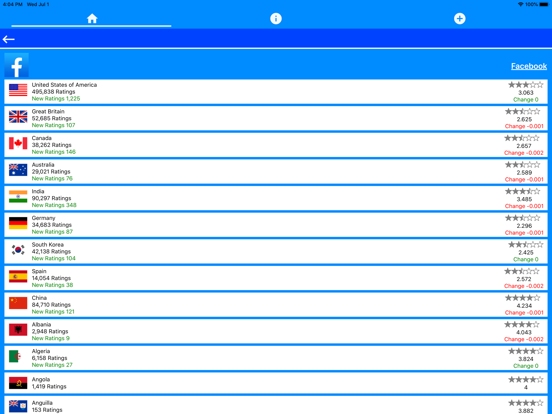The width and height of the screenshot is (552, 414).
Task: Select 'United States of America' country name
Action: [64, 85]
